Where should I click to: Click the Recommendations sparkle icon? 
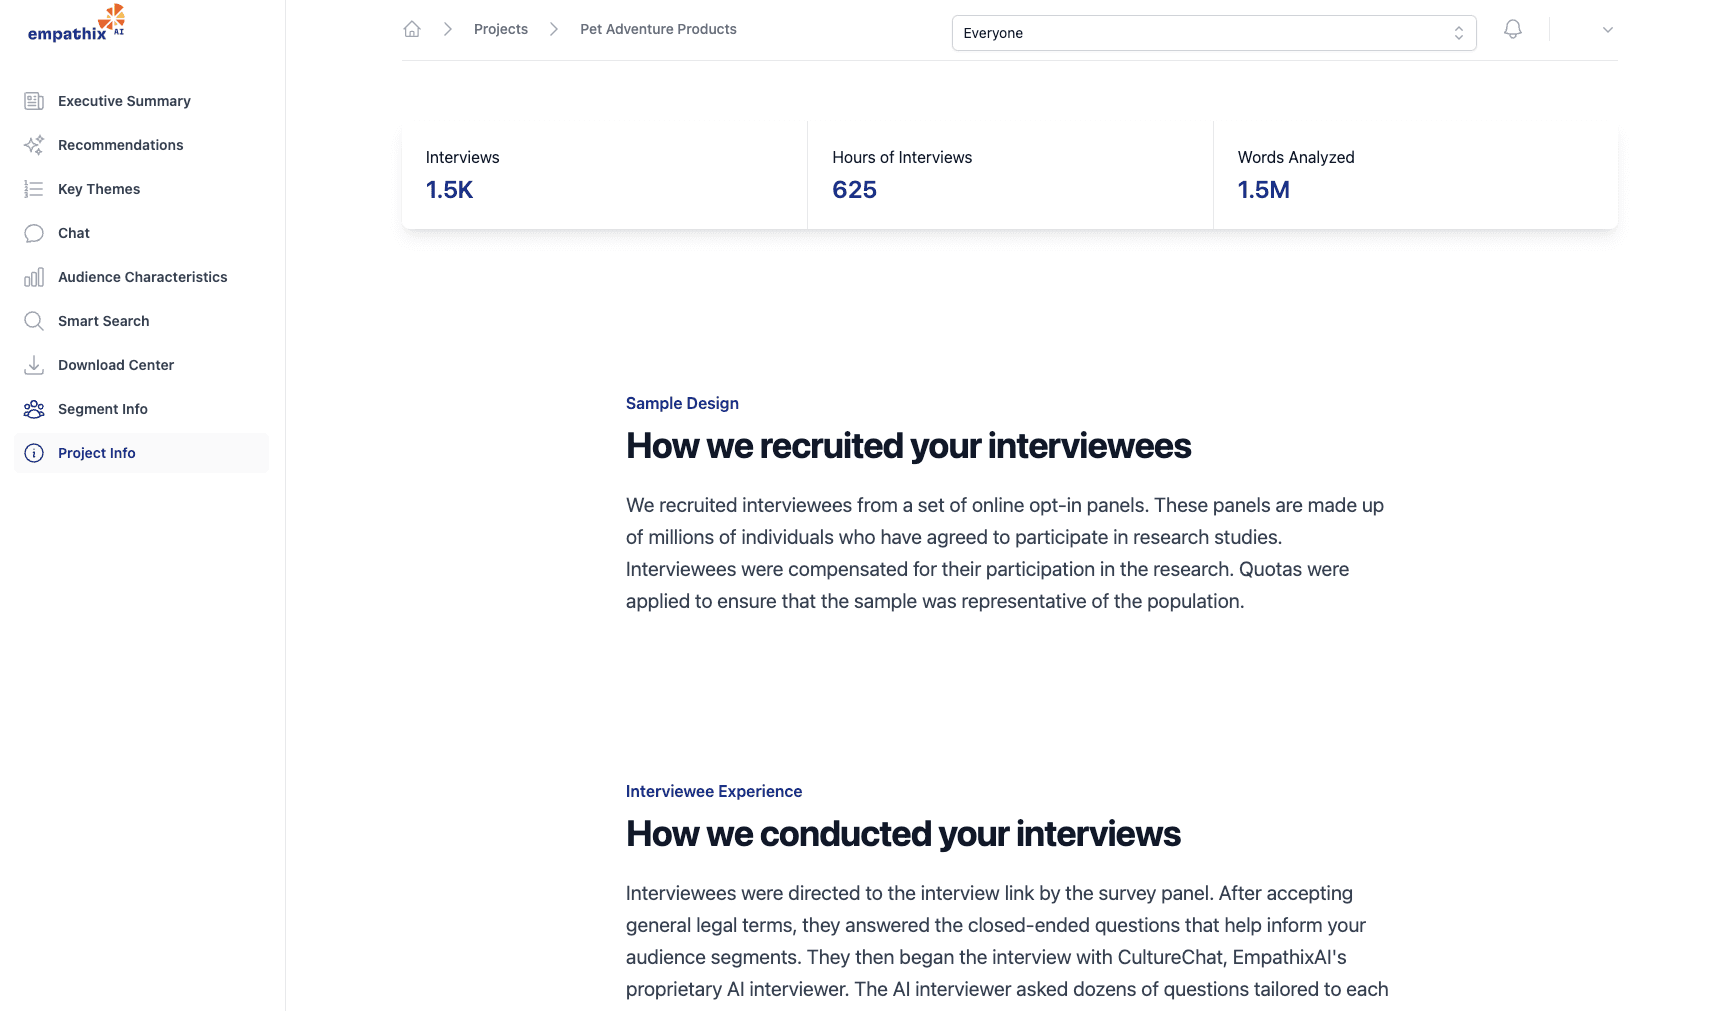pyautogui.click(x=34, y=145)
